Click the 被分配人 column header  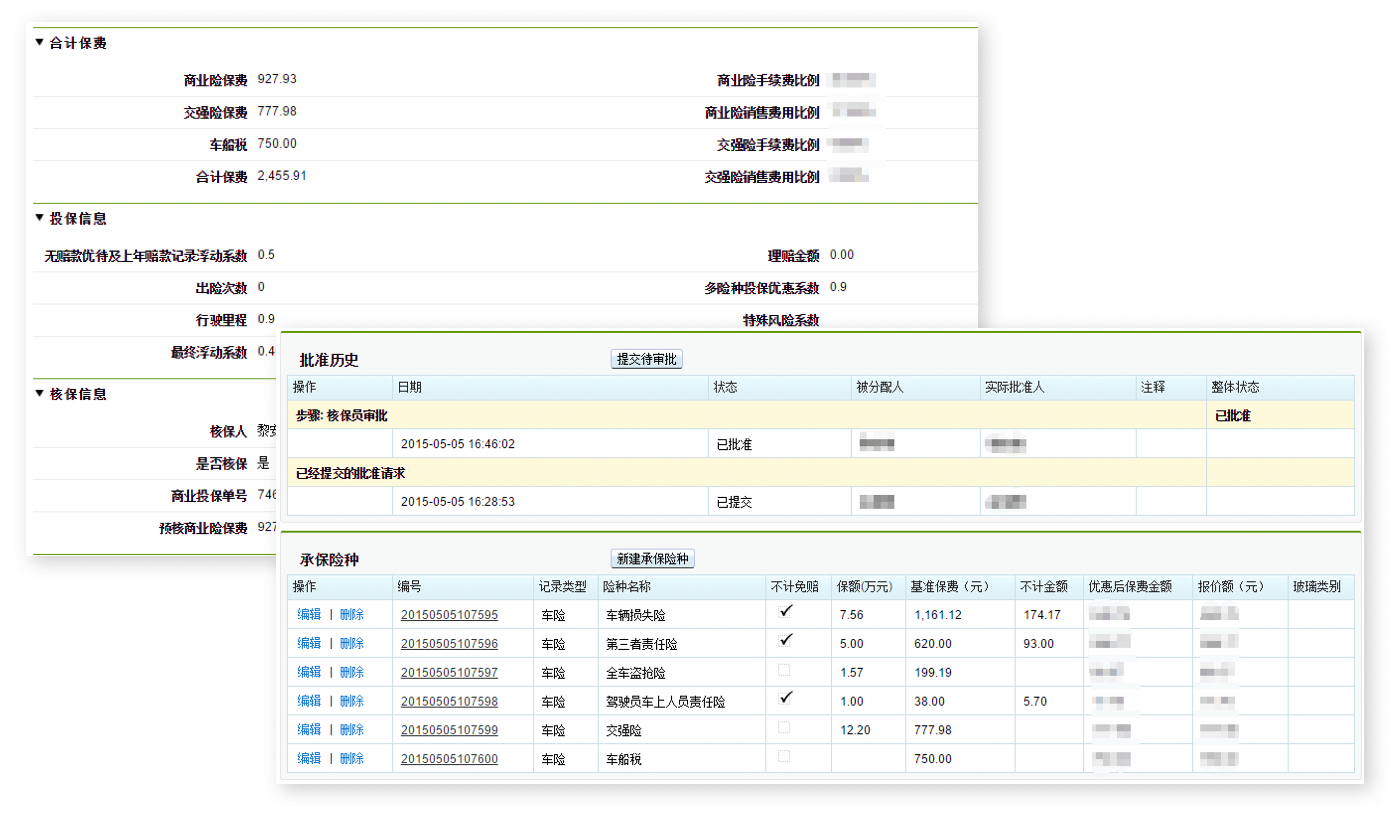[x=914, y=387]
